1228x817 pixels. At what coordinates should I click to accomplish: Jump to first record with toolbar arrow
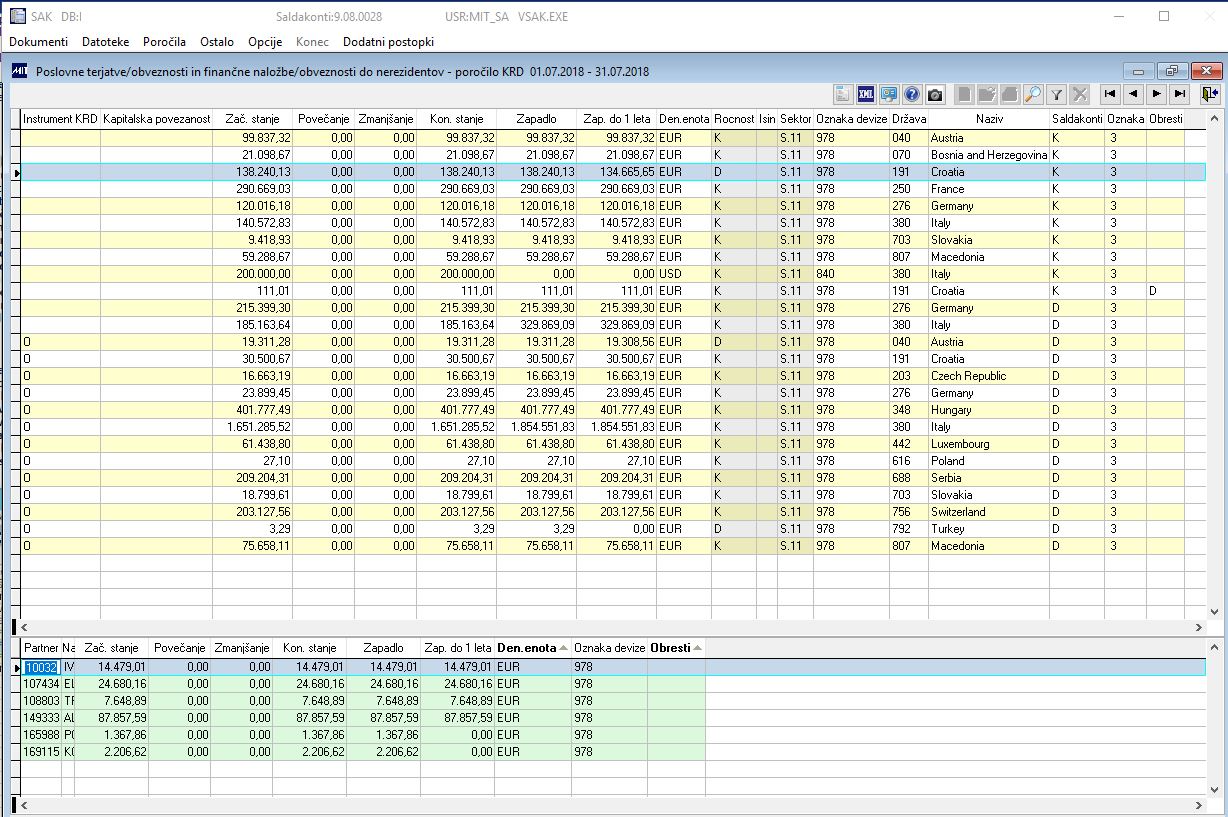point(1109,94)
